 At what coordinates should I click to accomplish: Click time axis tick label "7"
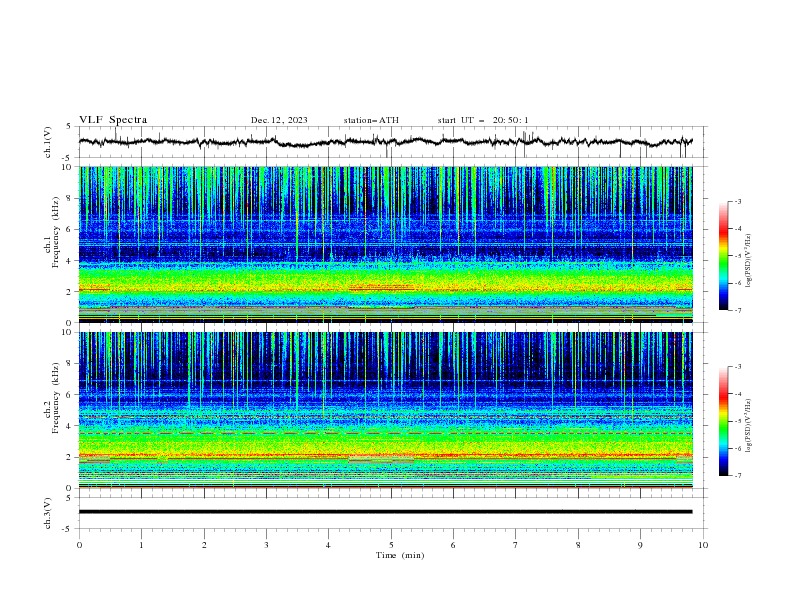coord(516,545)
